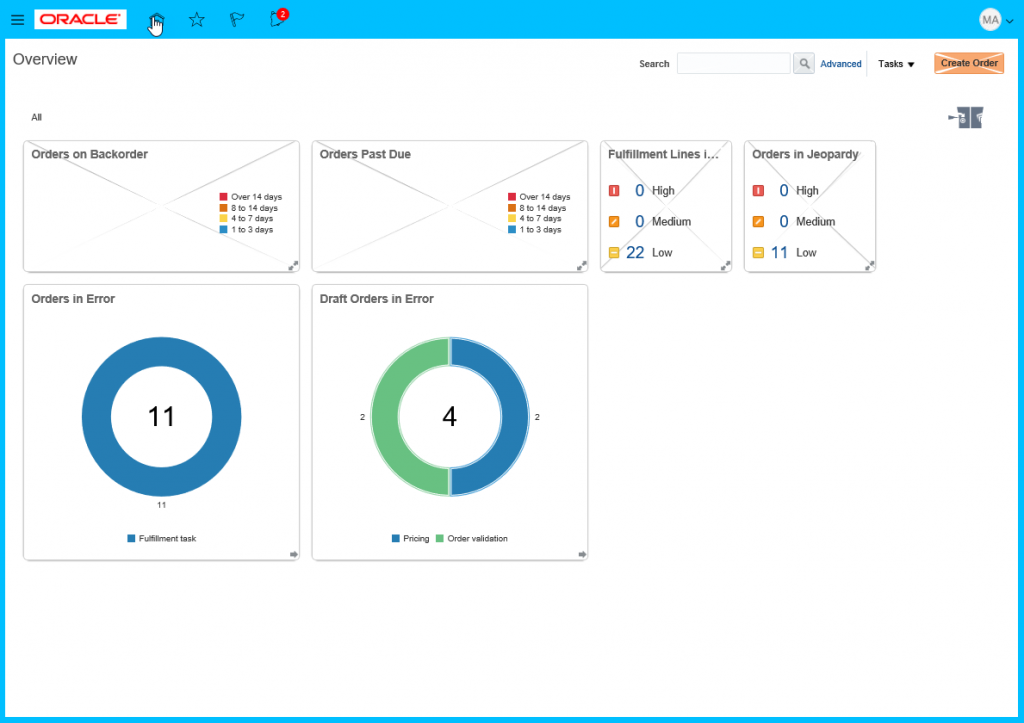The image size is (1024, 723).
Task: Open Favorites star icon
Action: tap(197, 20)
